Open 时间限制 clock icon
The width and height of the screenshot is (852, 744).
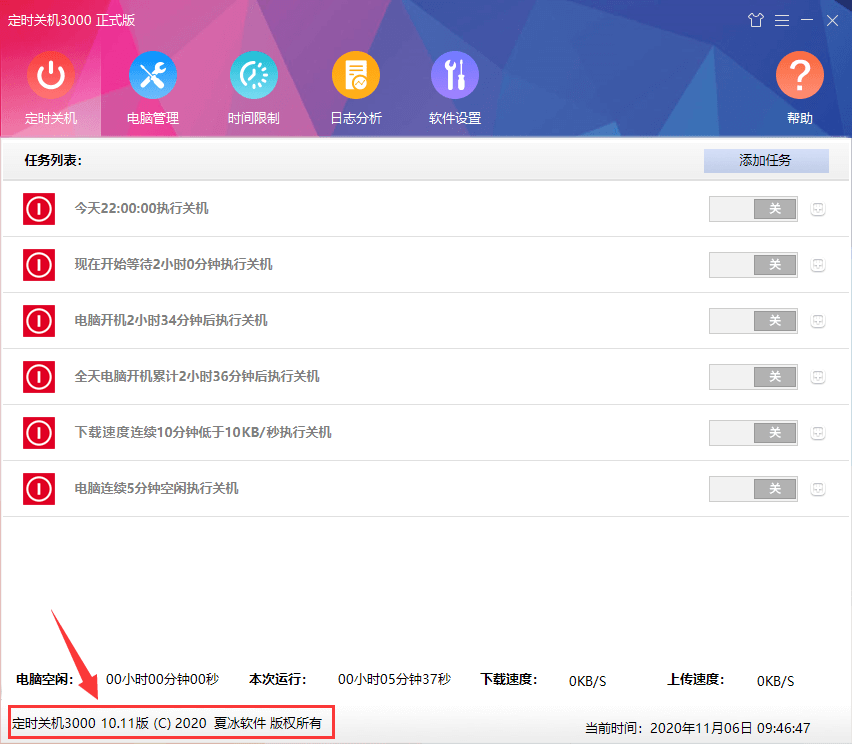pyautogui.click(x=254, y=75)
